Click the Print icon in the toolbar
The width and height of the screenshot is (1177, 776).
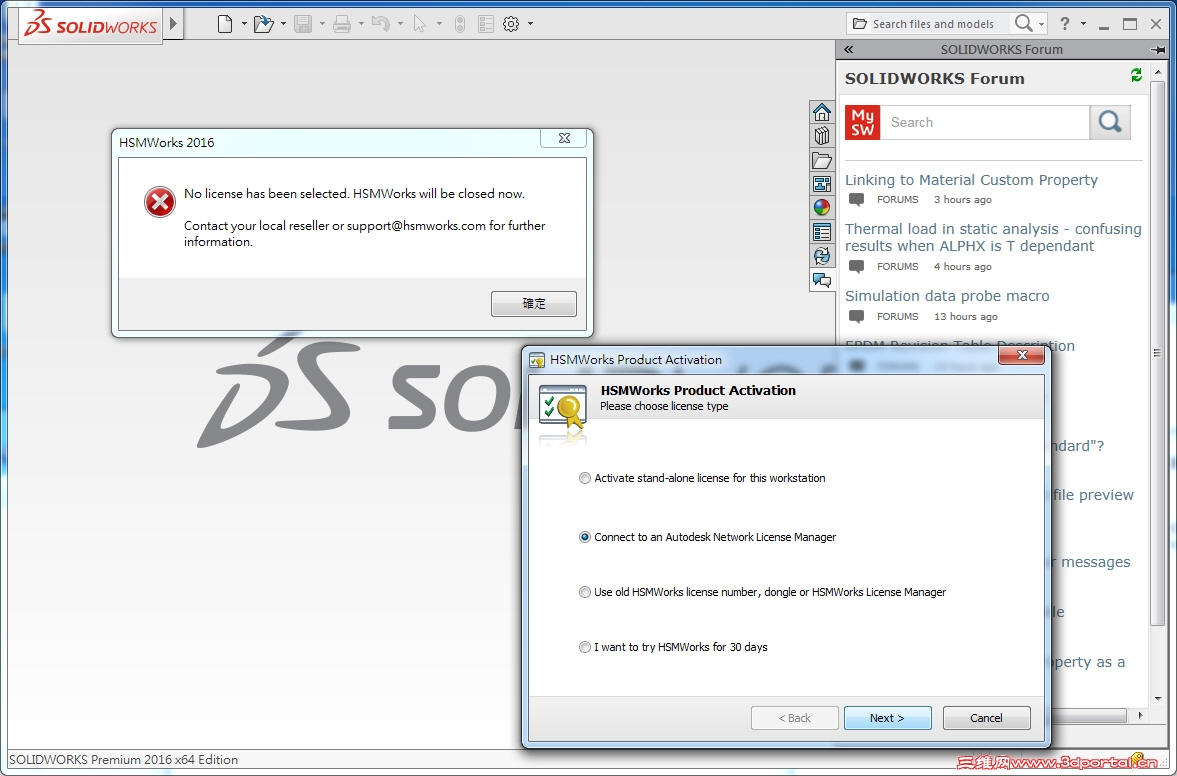pyautogui.click(x=342, y=24)
